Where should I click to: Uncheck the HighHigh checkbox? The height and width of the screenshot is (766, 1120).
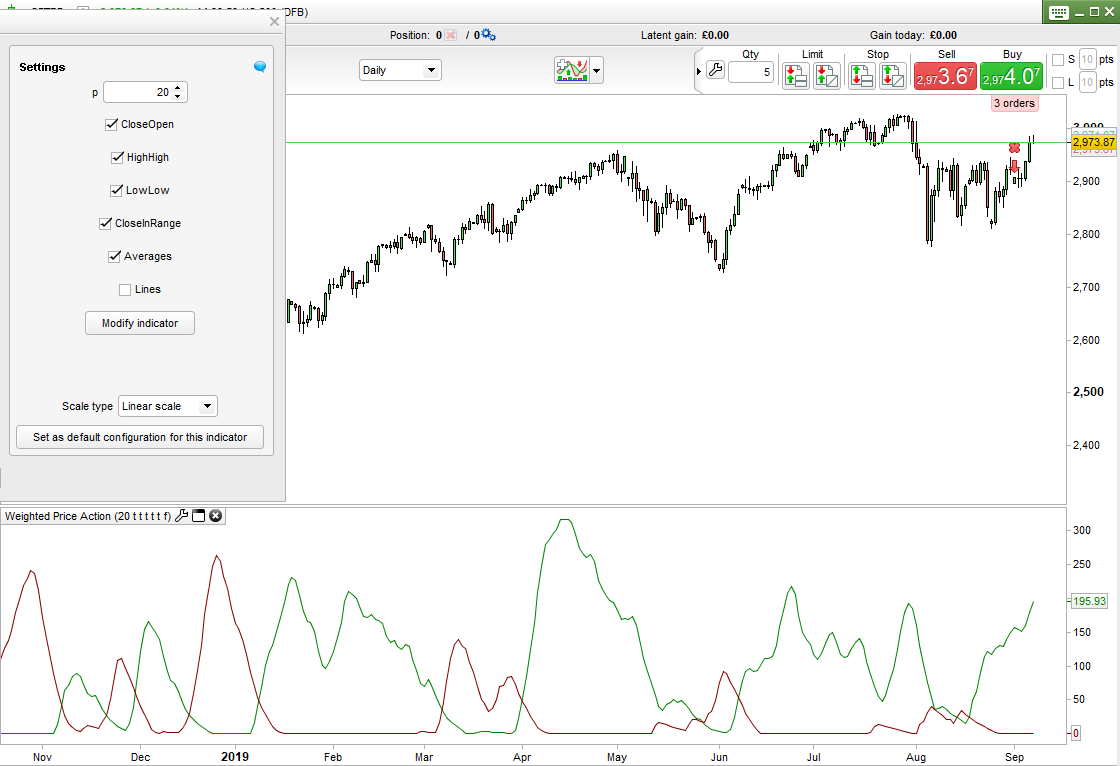coord(117,157)
